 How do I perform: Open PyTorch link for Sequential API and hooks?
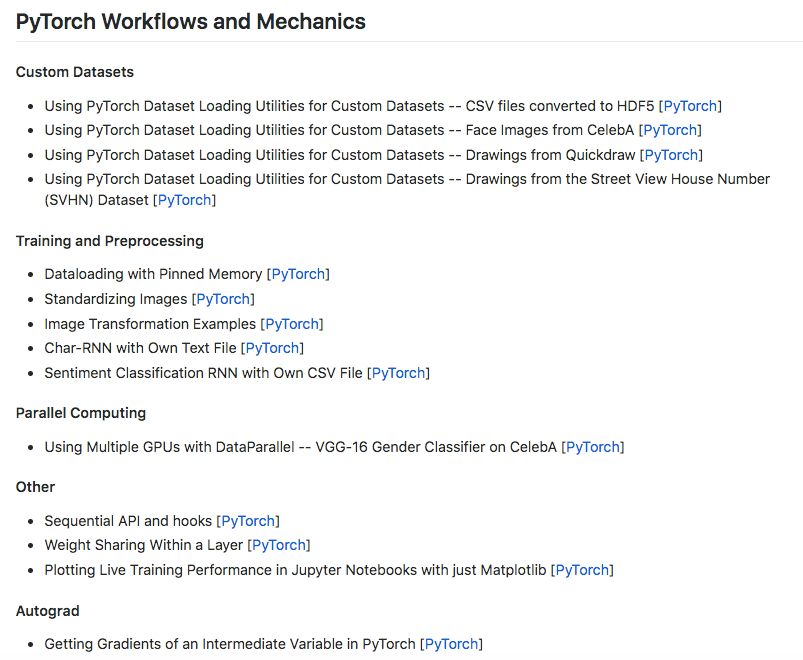[248, 521]
